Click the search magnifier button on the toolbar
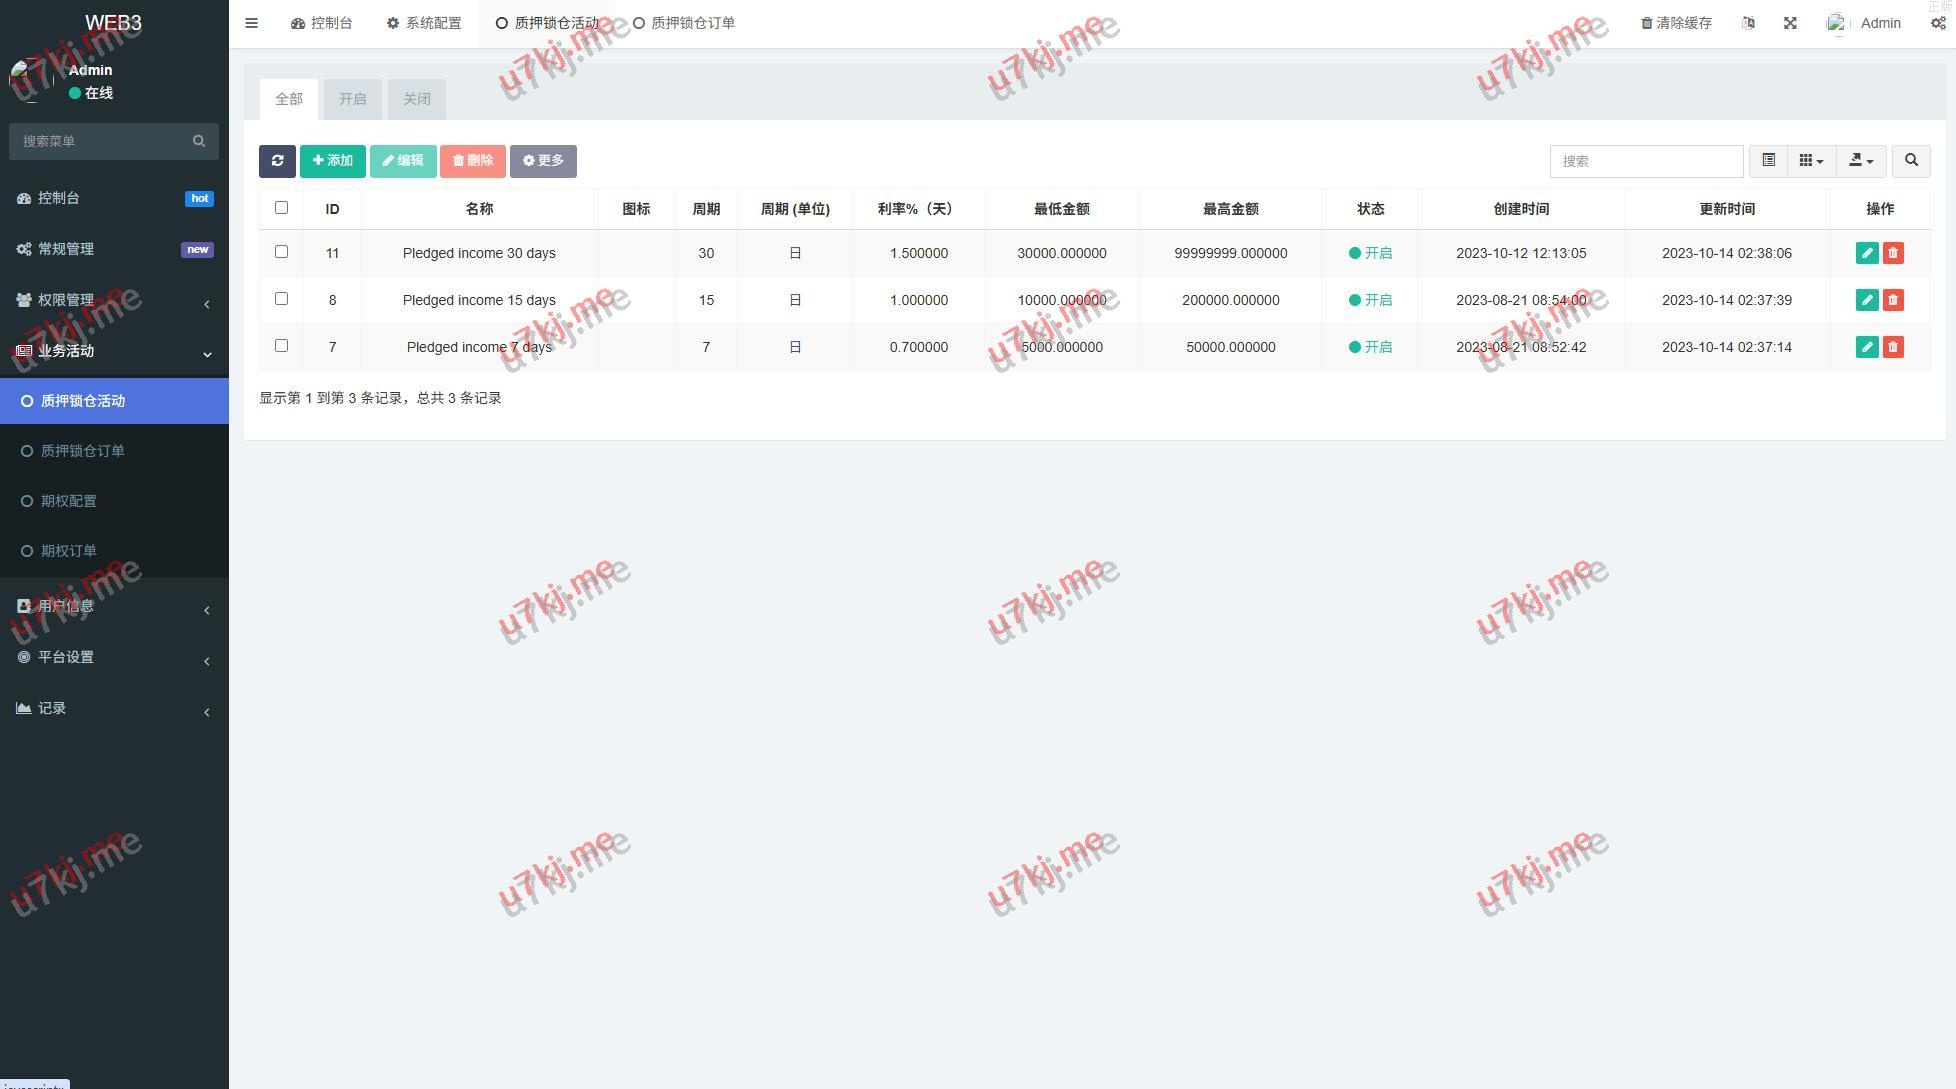 1911,161
